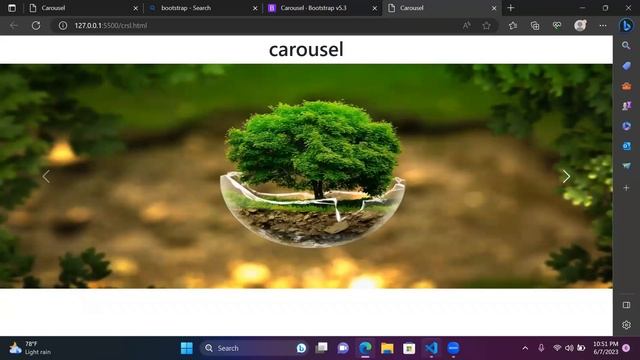The width and height of the screenshot is (640, 360).
Task: Click the carousel tree image
Action: [306, 176]
